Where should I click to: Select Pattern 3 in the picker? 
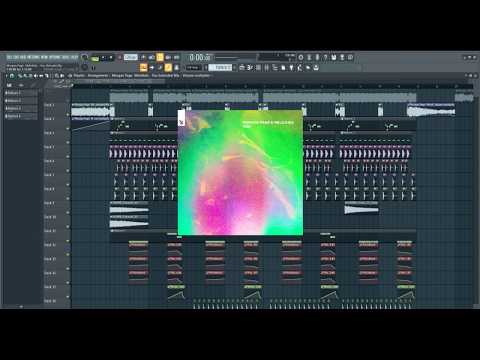coord(21,108)
